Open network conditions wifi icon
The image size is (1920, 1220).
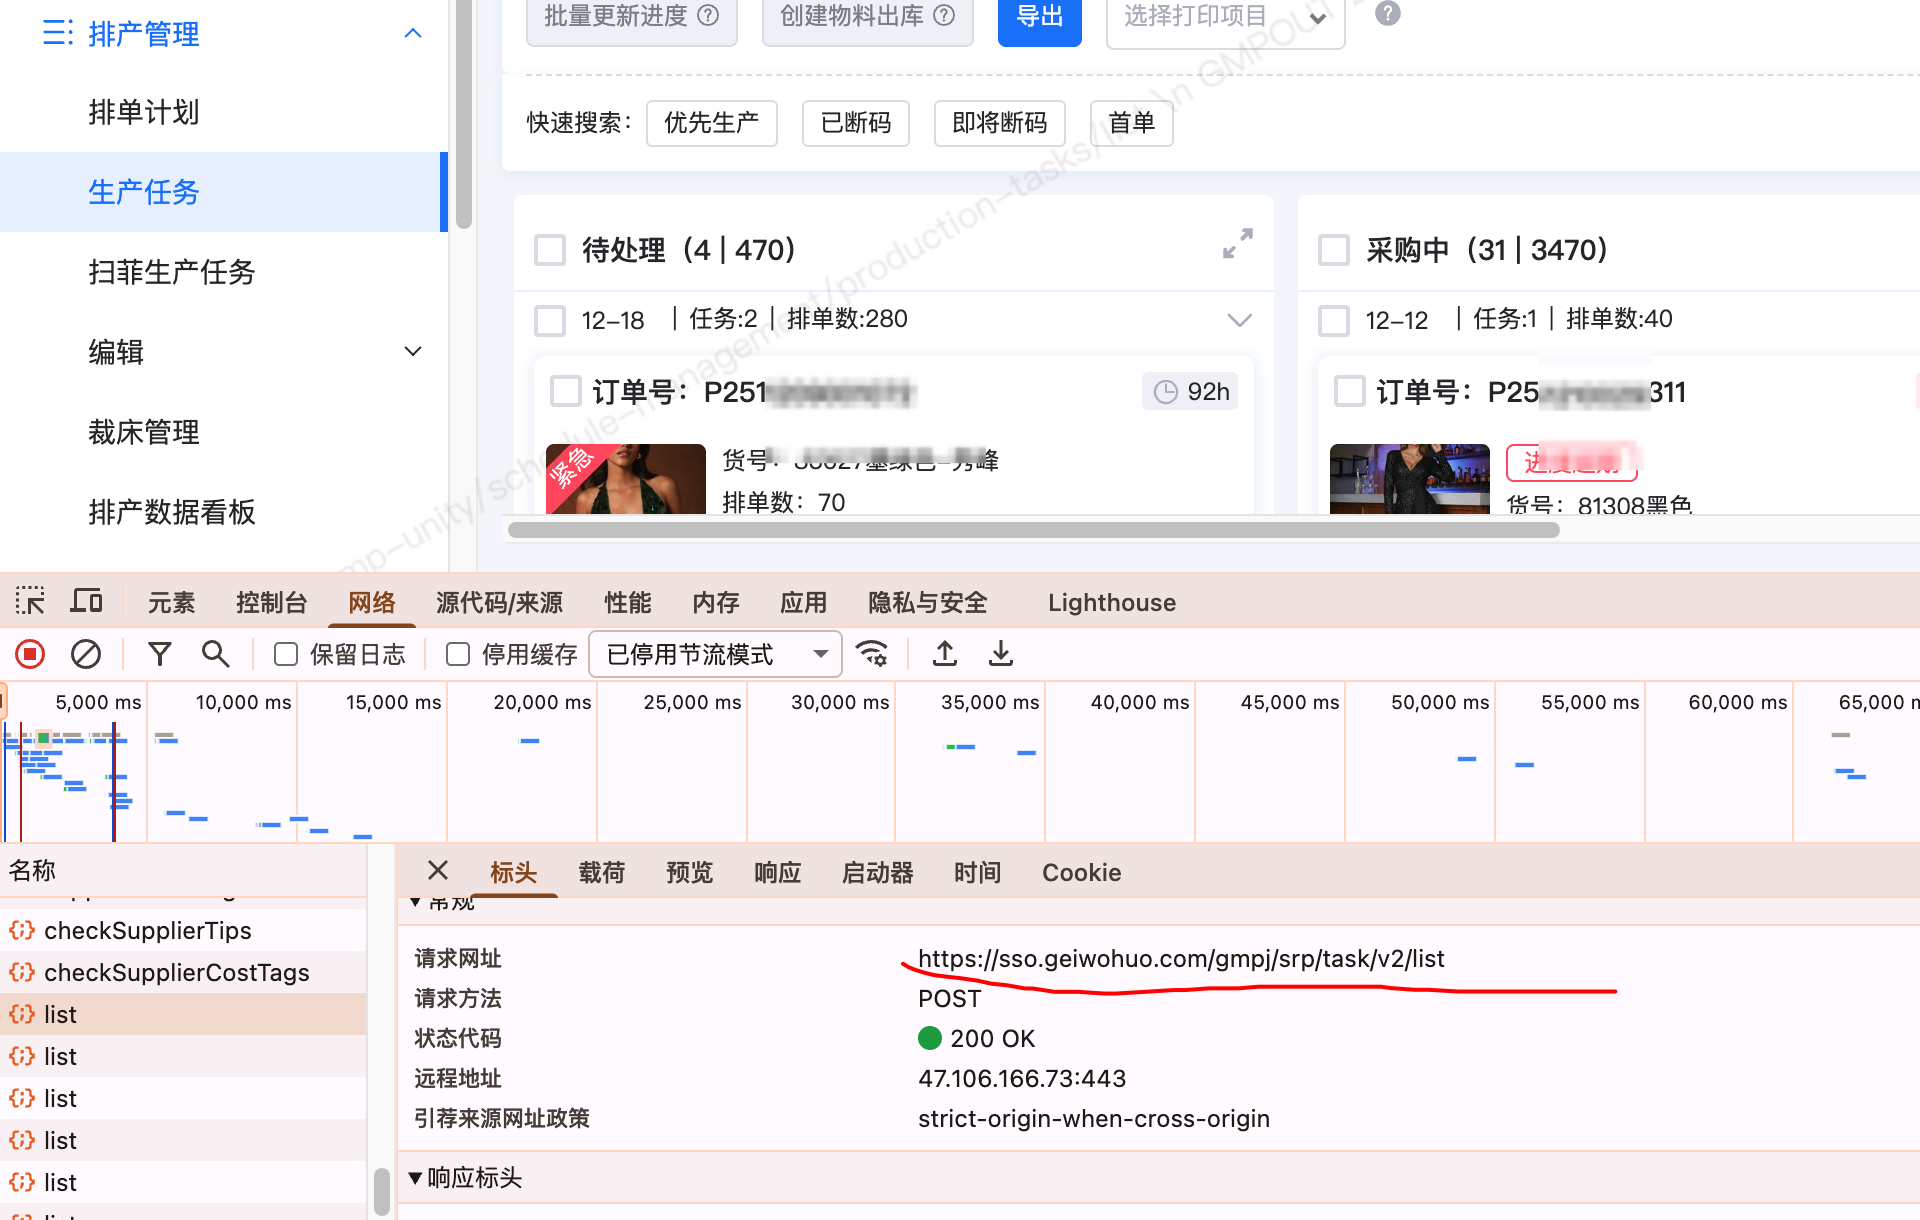(x=872, y=655)
